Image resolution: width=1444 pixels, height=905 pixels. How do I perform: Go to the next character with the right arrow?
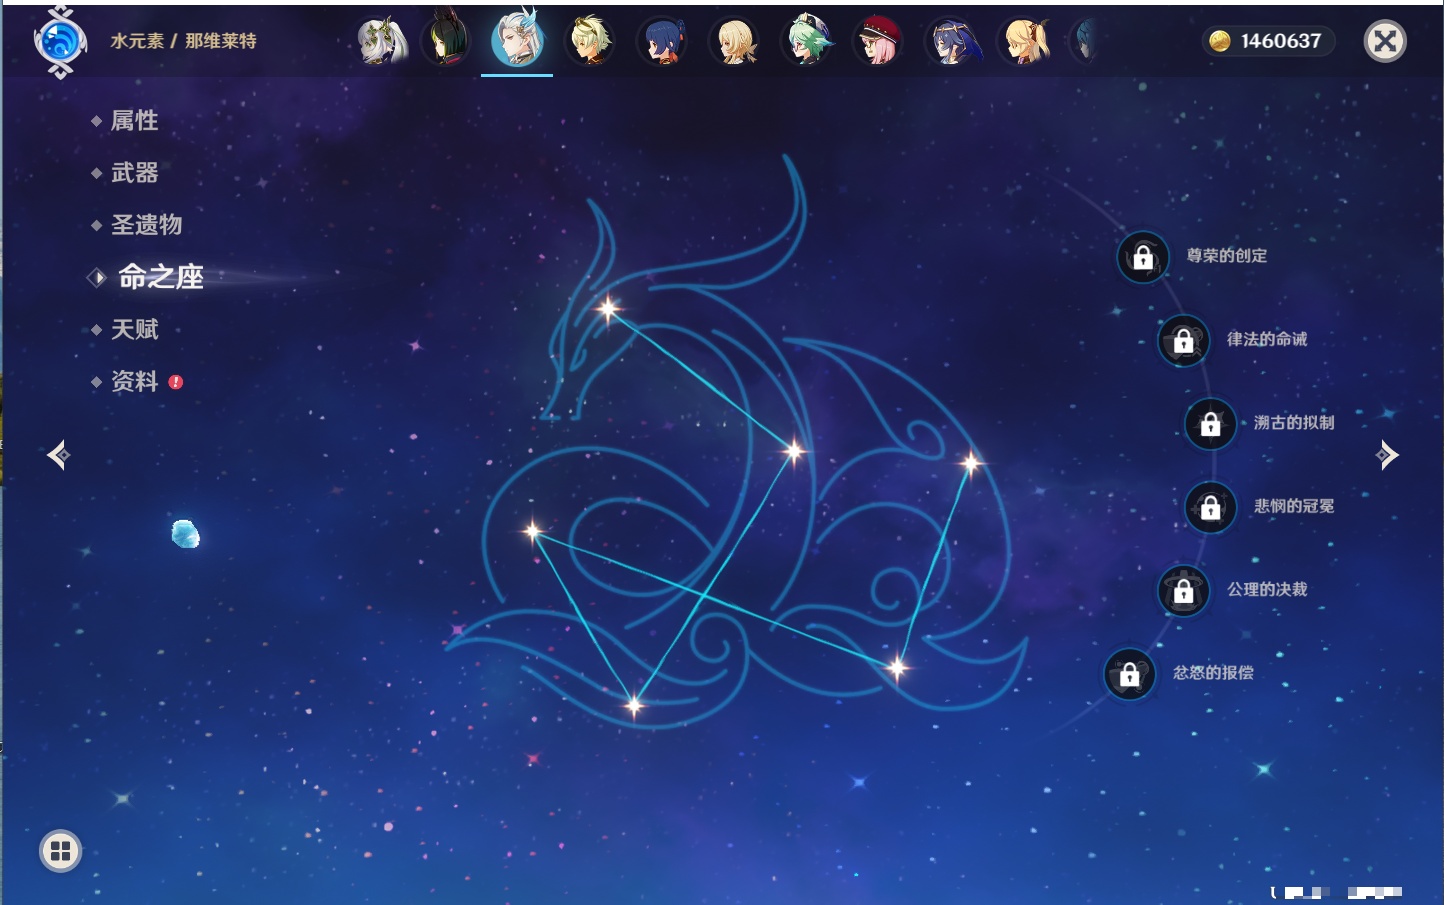click(x=1387, y=455)
